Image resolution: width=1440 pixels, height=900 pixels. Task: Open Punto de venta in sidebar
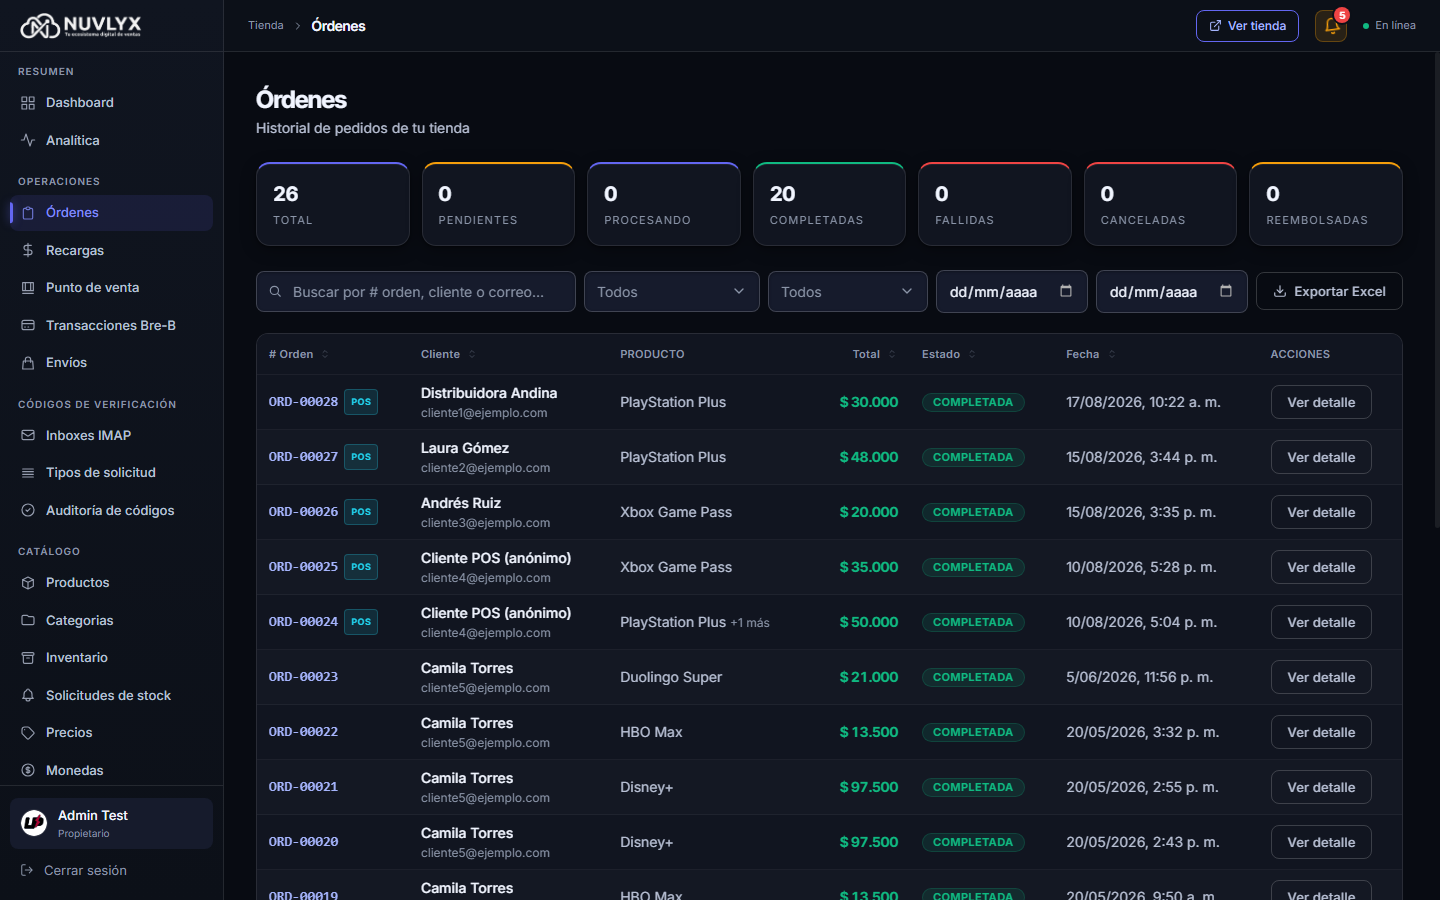(x=111, y=288)
